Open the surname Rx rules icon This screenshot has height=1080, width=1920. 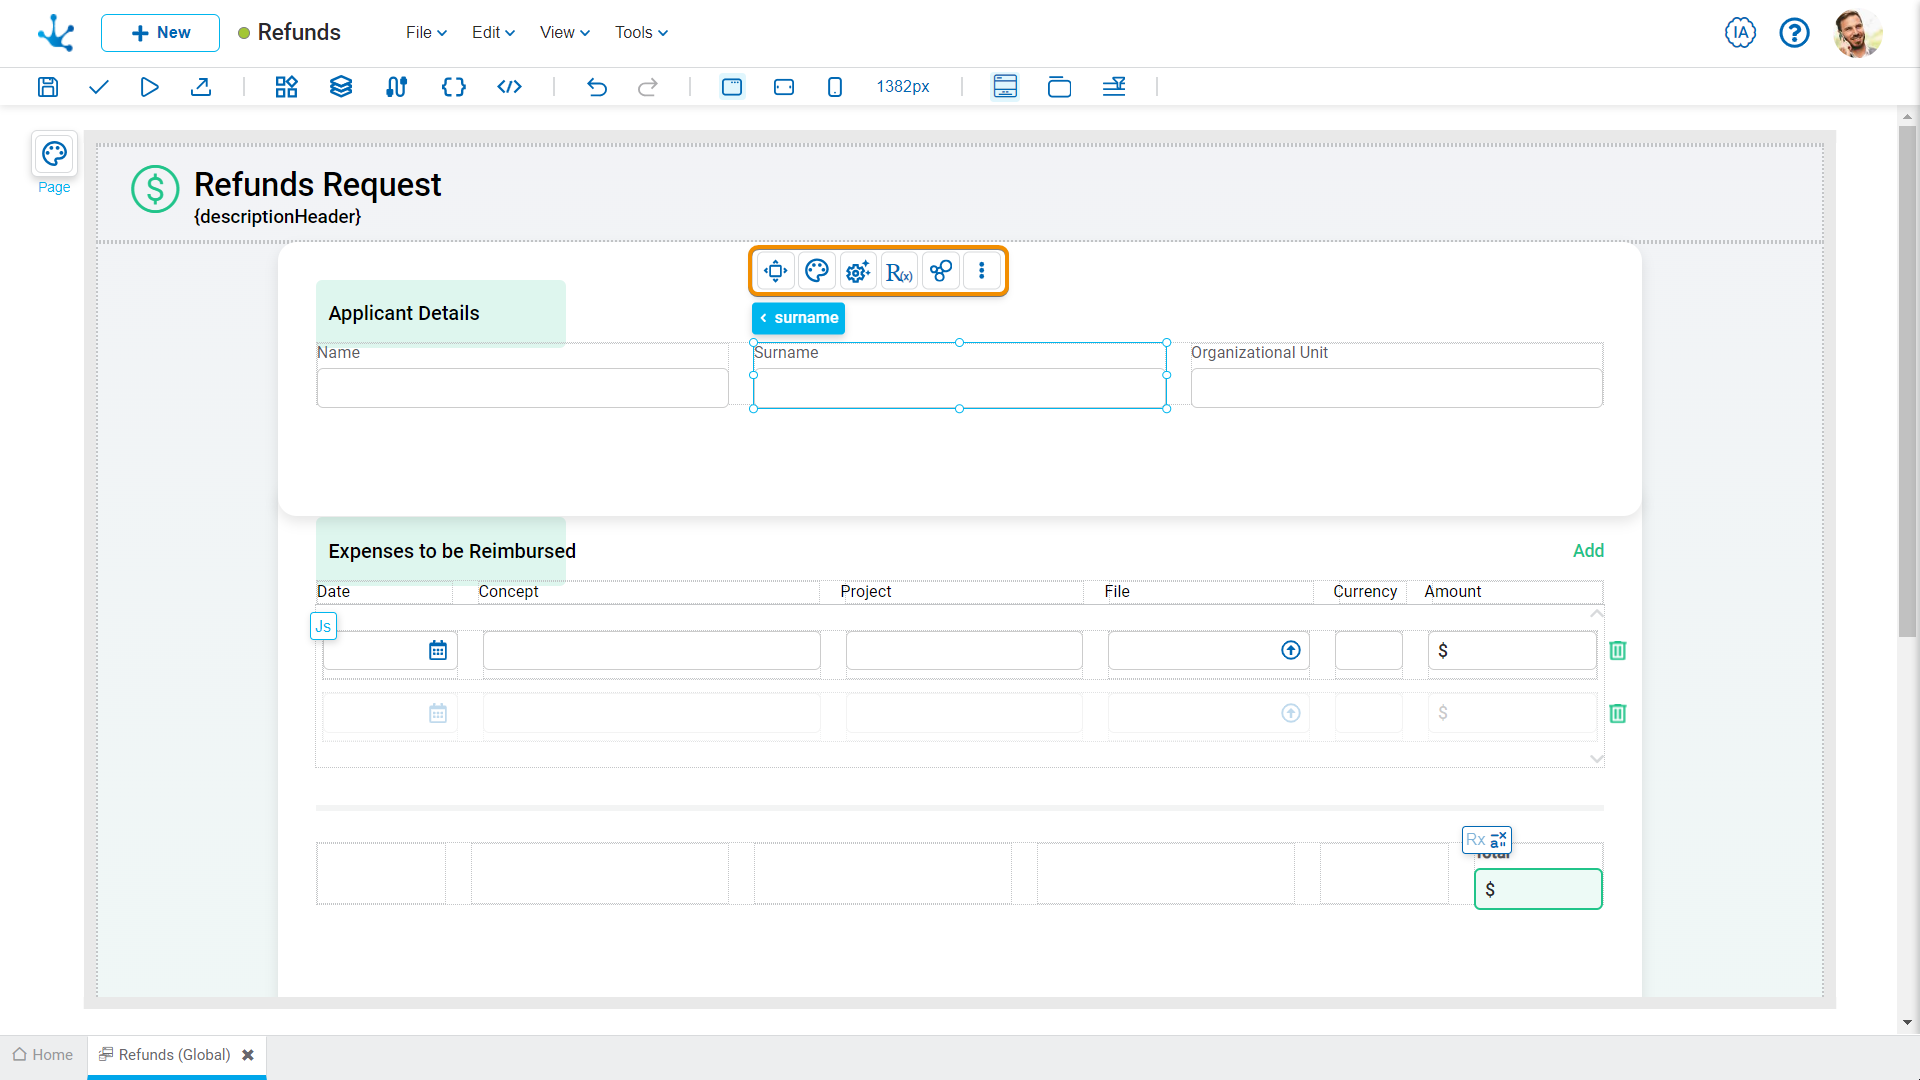899,271
